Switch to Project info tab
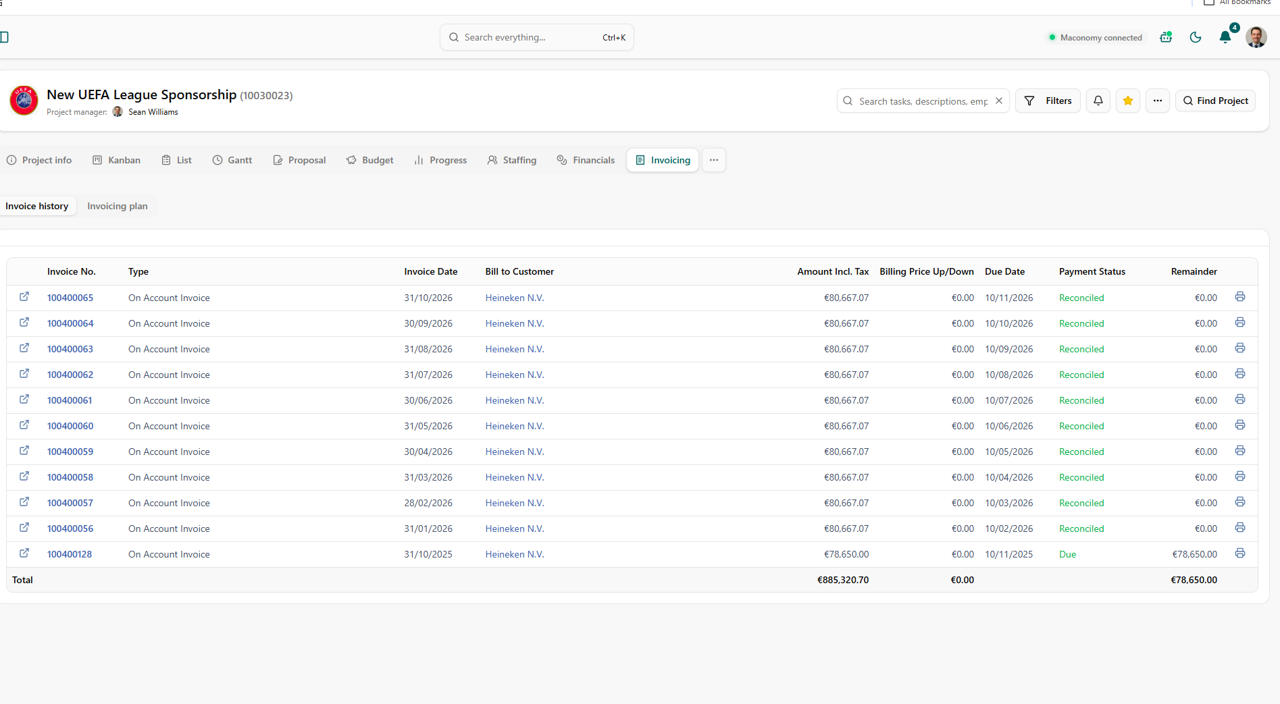The height and width of the screenshot is (704, 1280). click(x=39, y=160)
